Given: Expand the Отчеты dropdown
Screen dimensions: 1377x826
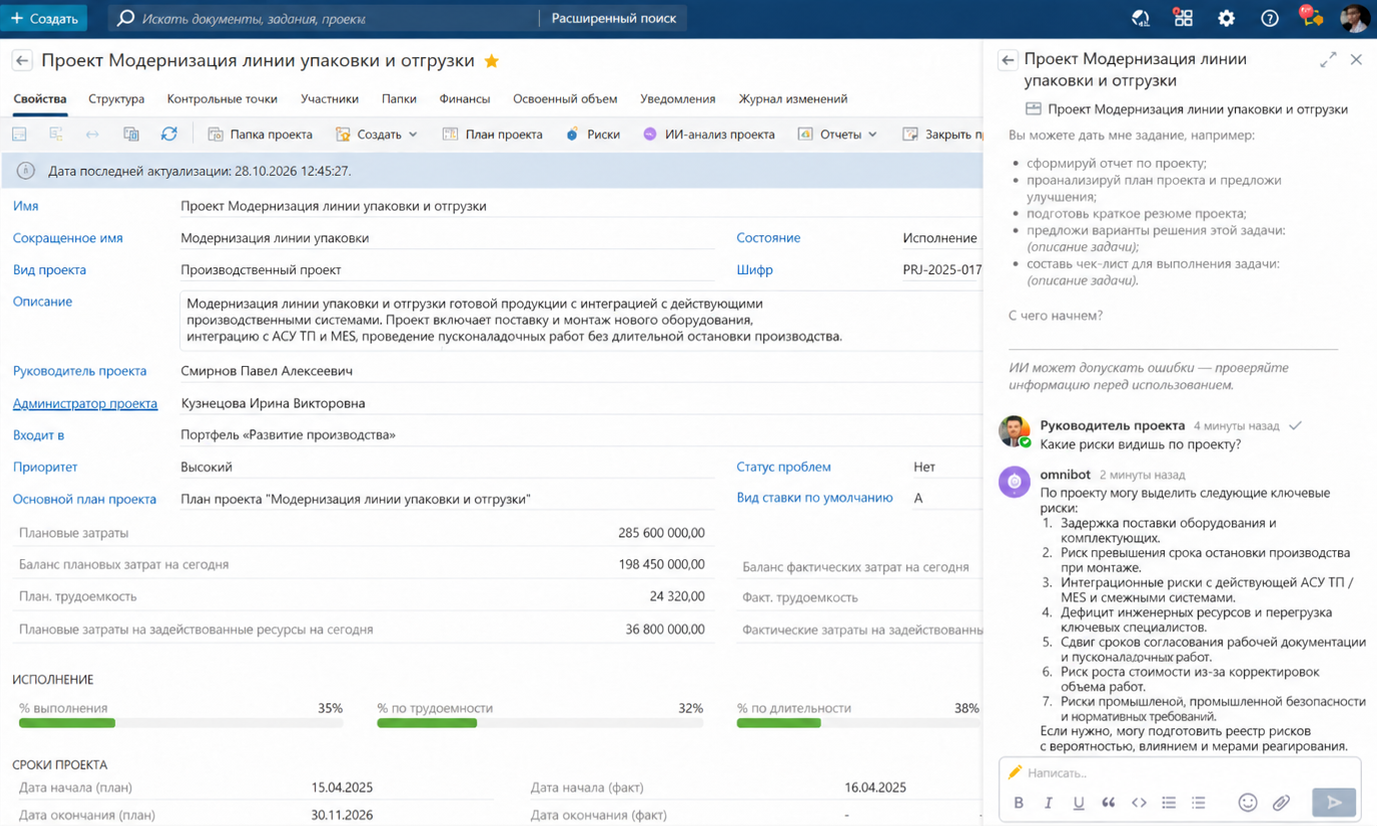Looking at the screenshot, I should (x=838, y=134).
